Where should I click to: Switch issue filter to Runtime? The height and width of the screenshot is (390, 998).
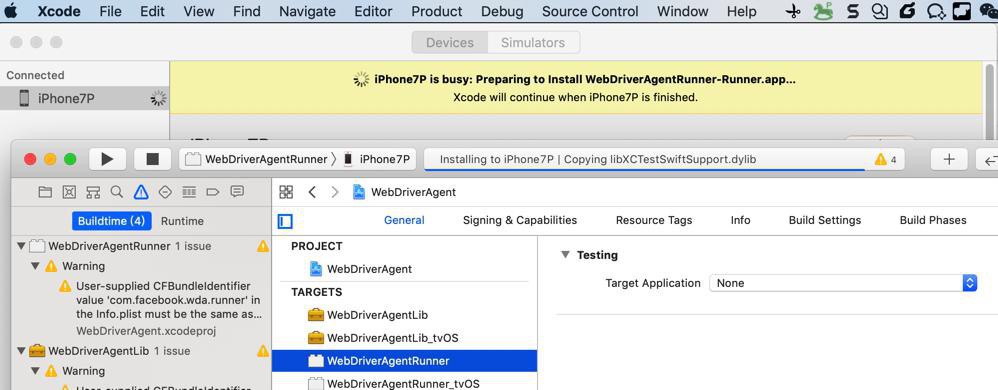pos(182,221)
